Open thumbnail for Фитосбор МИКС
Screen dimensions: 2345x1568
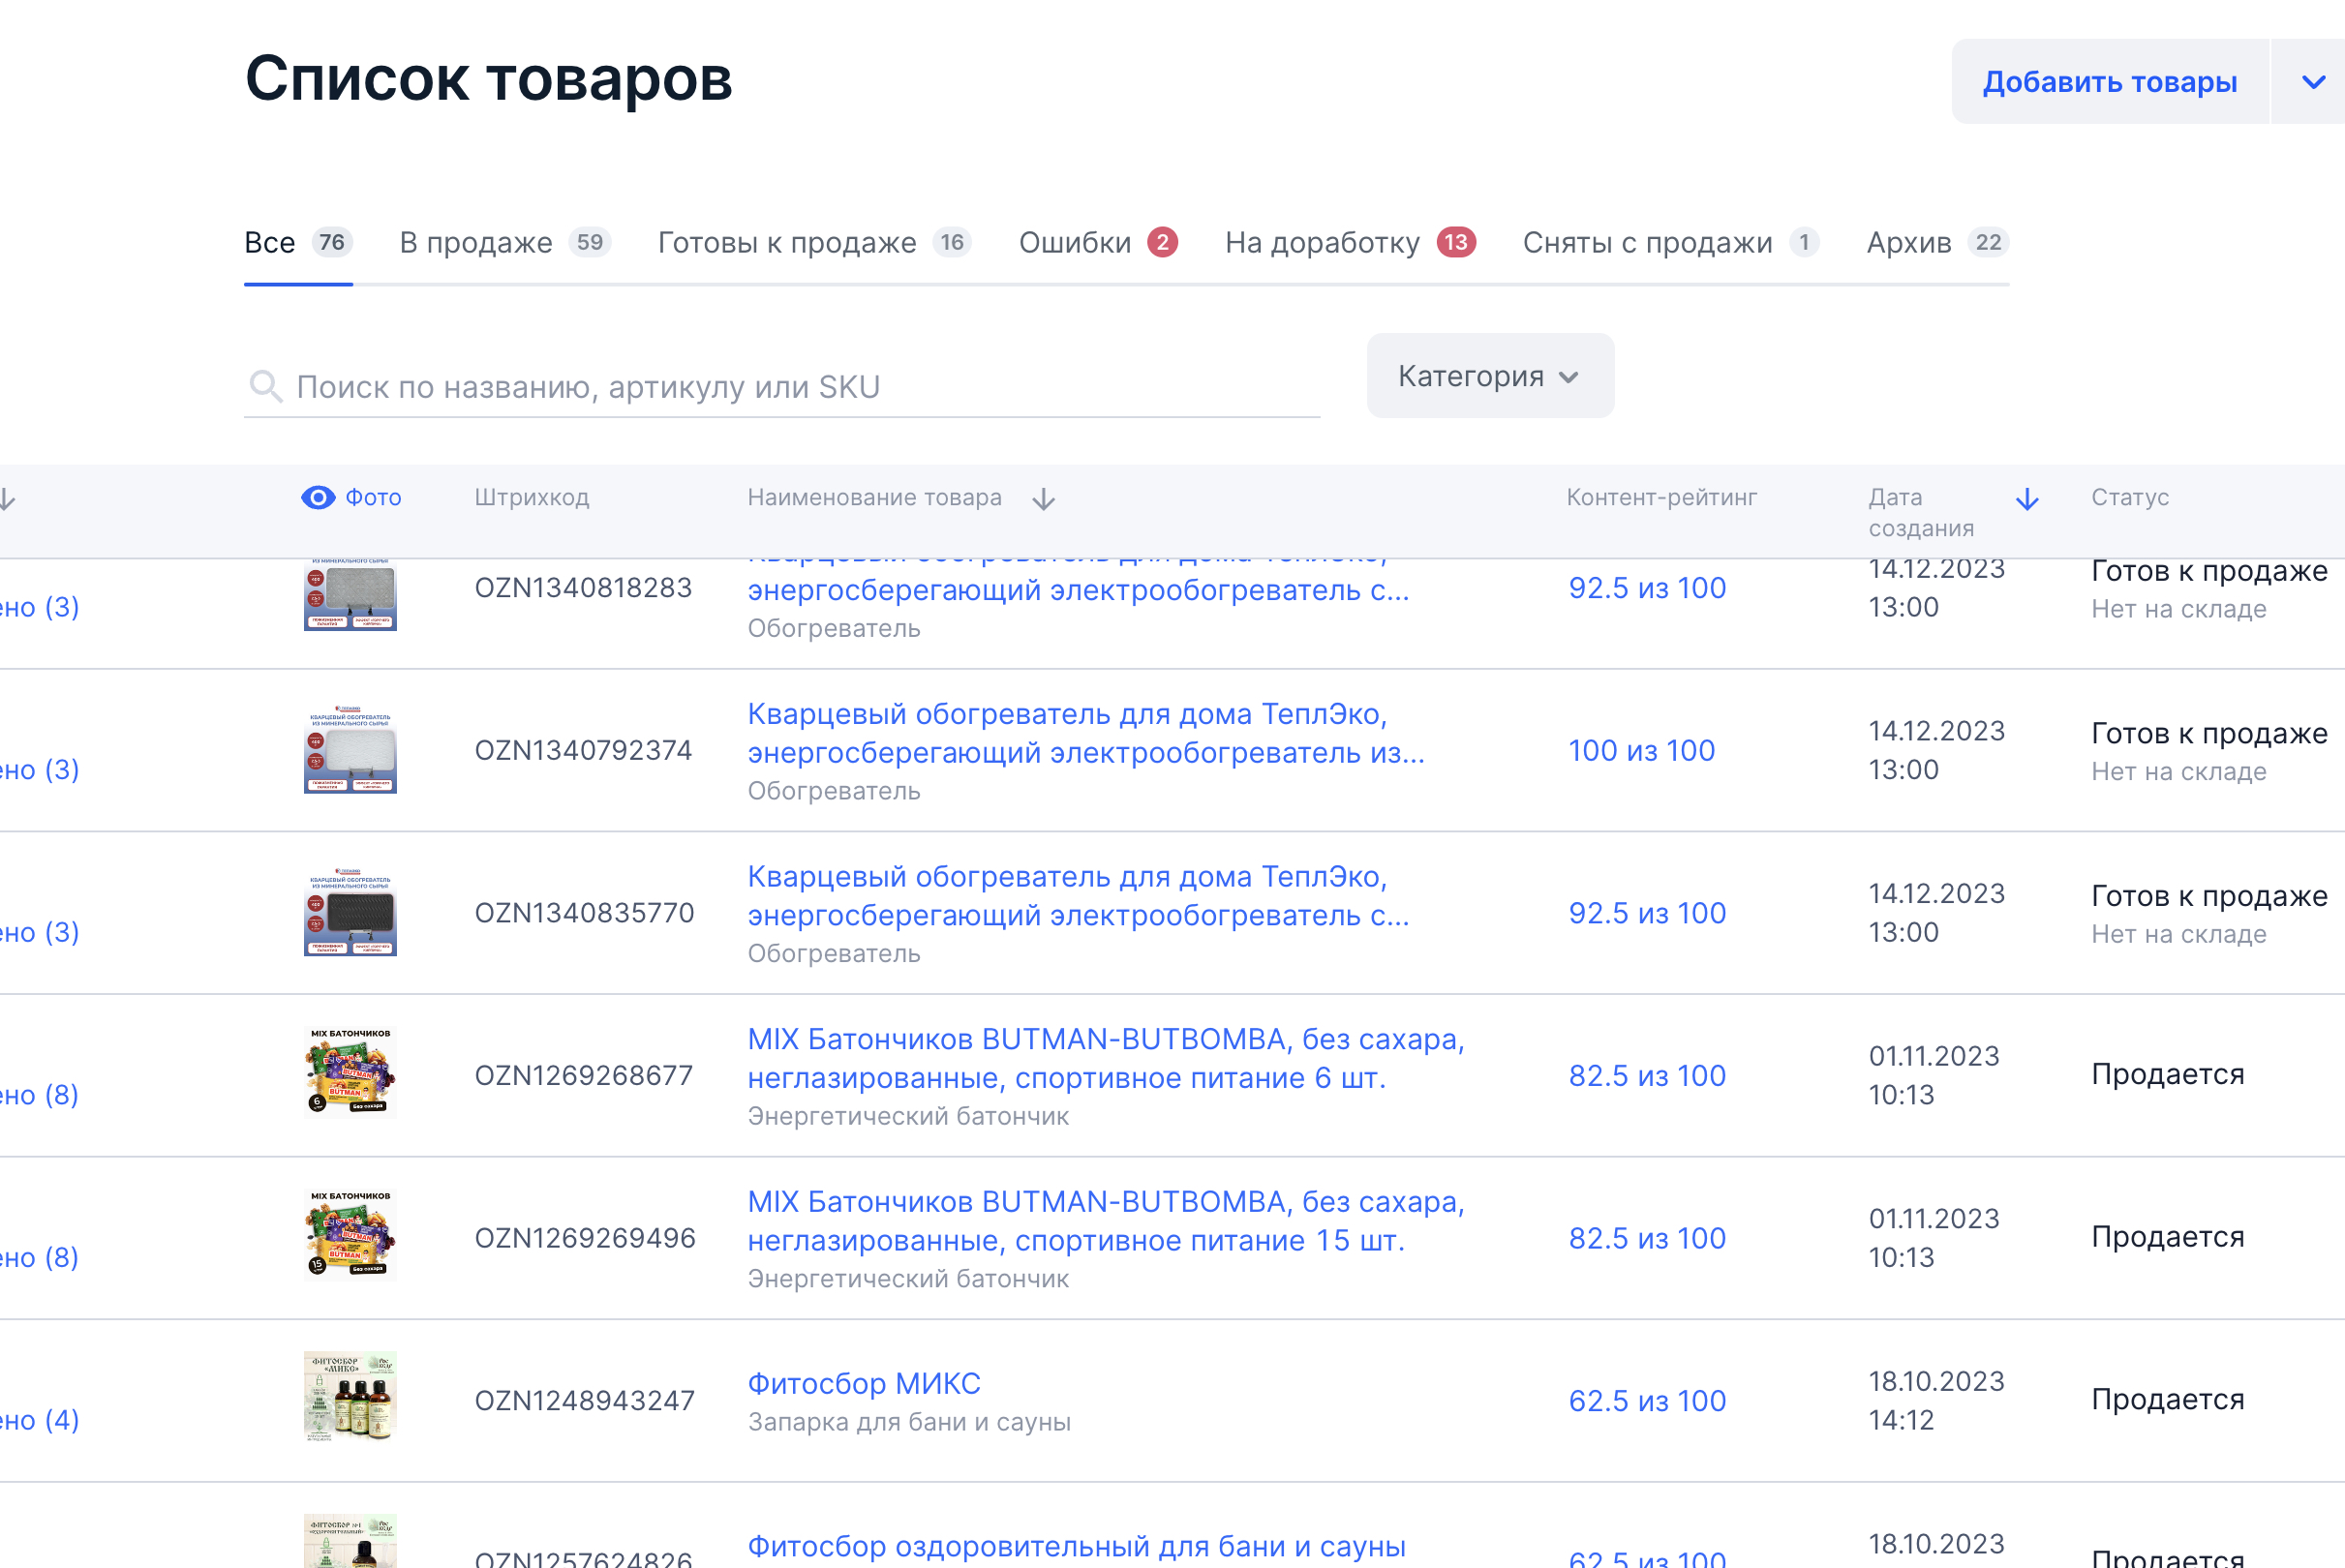tap(350, 1399)
